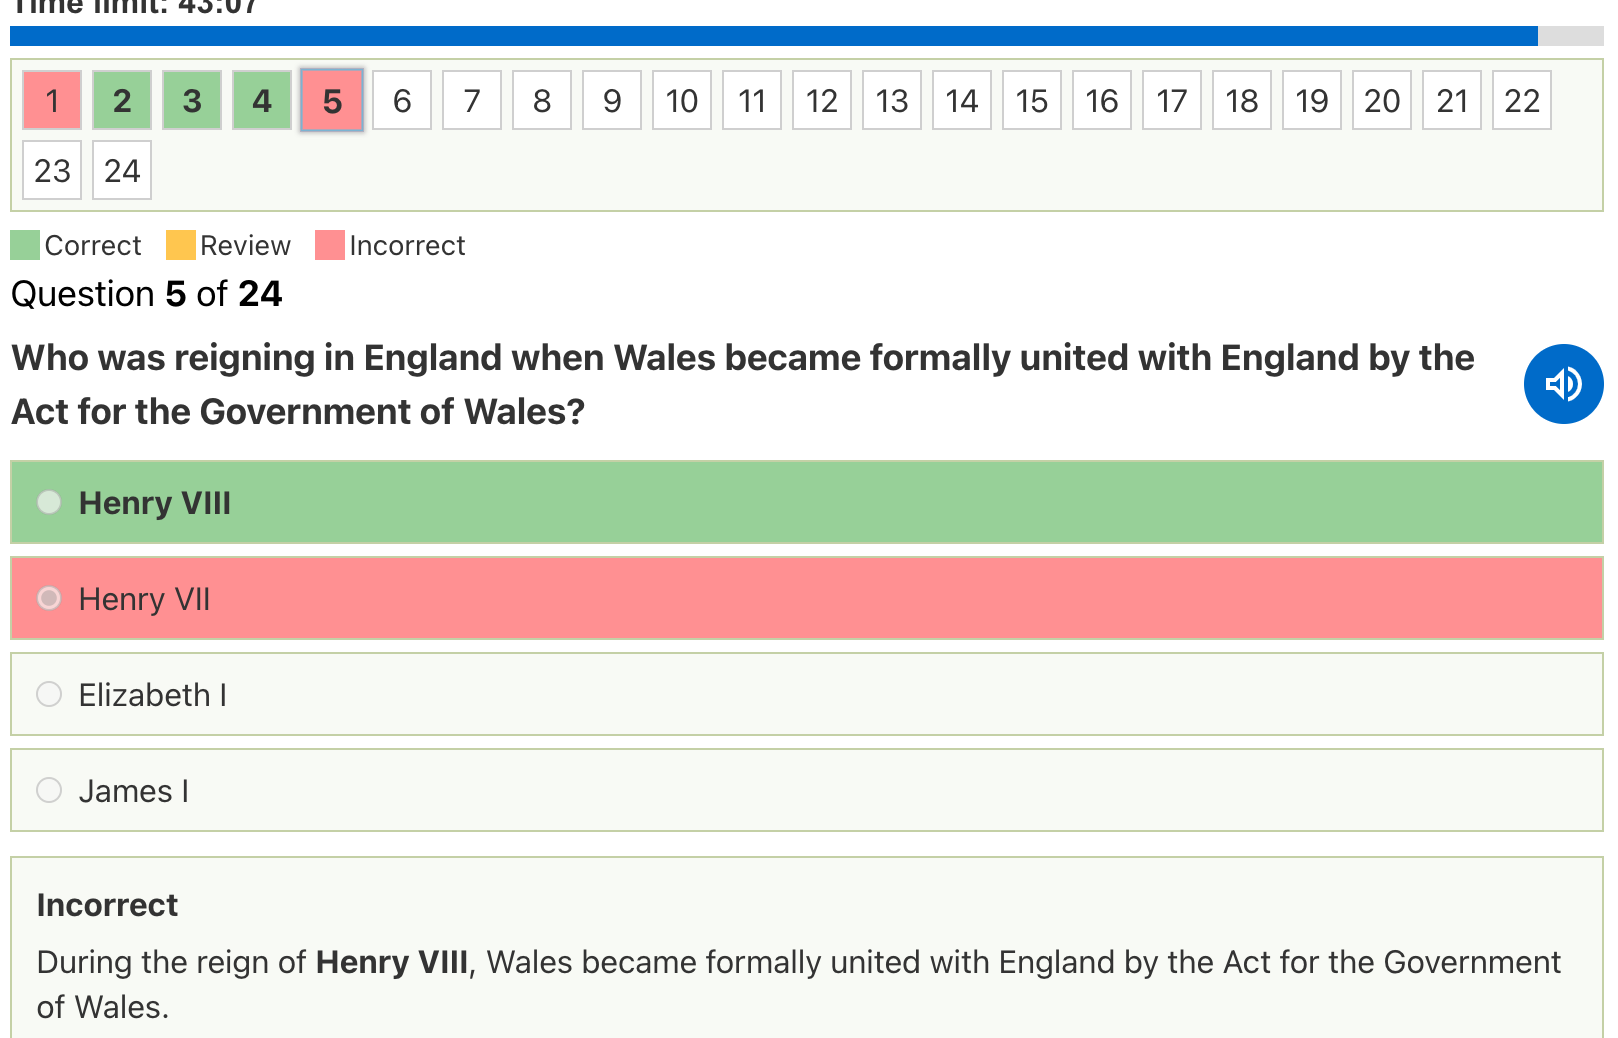Screen dimensions: 1618x1038
Task: Open question 23
Action: (52, 170)
